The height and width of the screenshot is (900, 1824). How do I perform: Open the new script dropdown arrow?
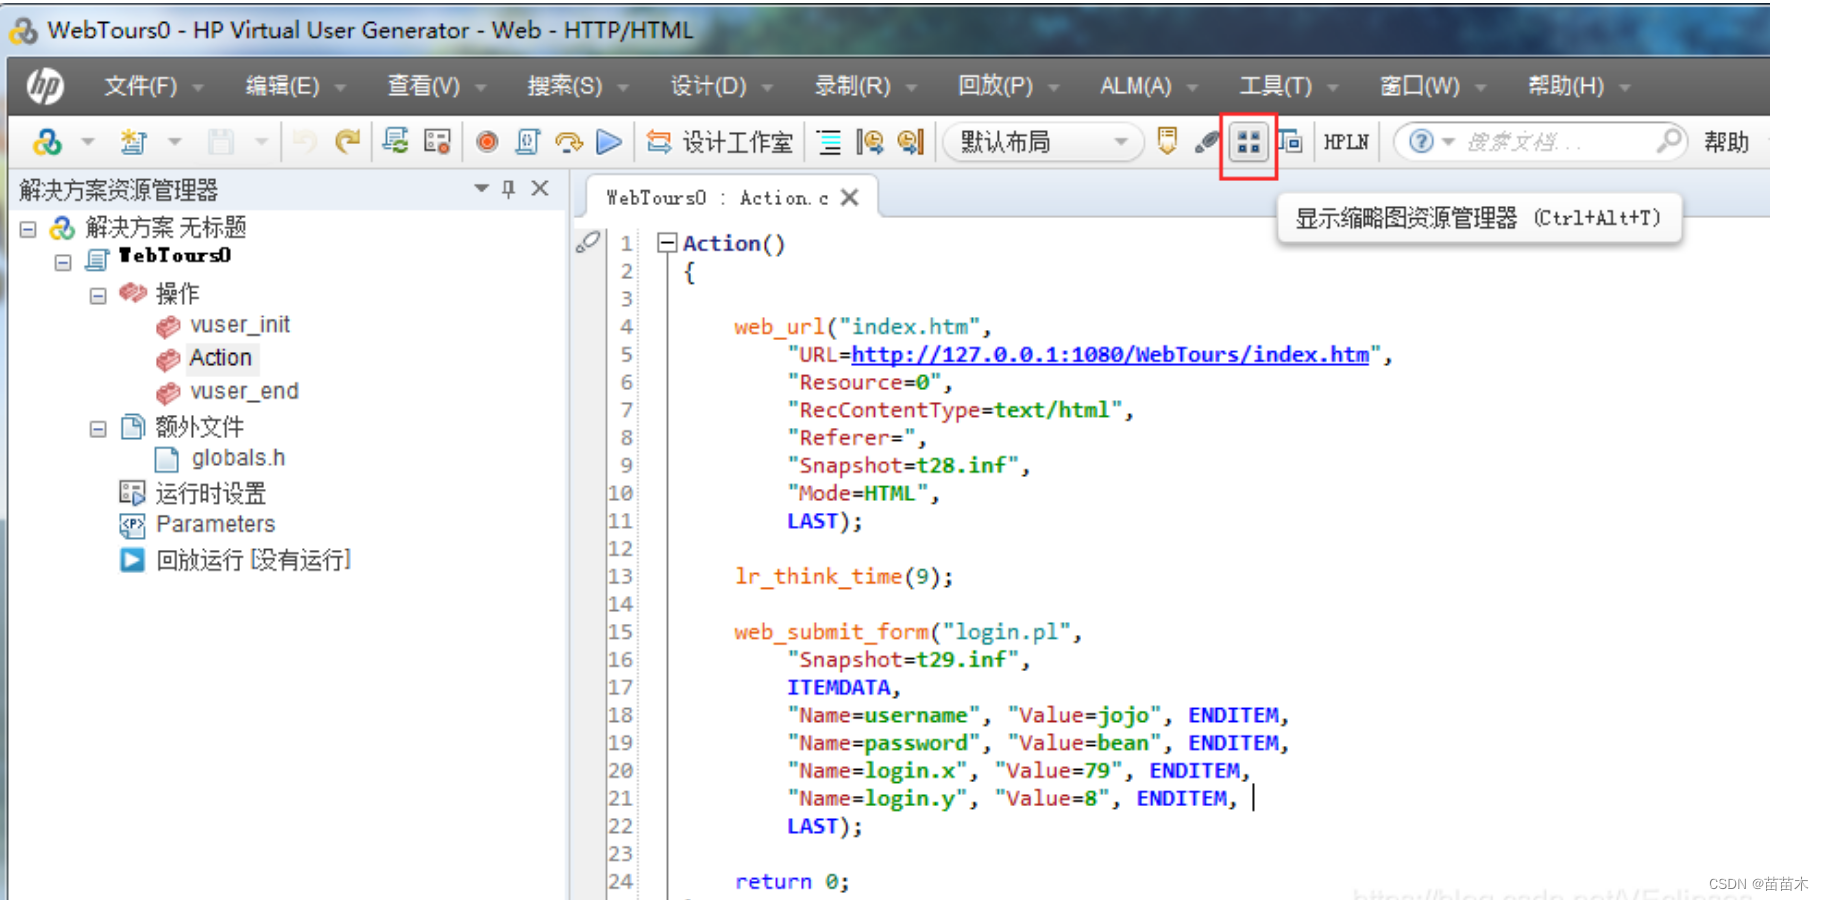click(175, 142)
